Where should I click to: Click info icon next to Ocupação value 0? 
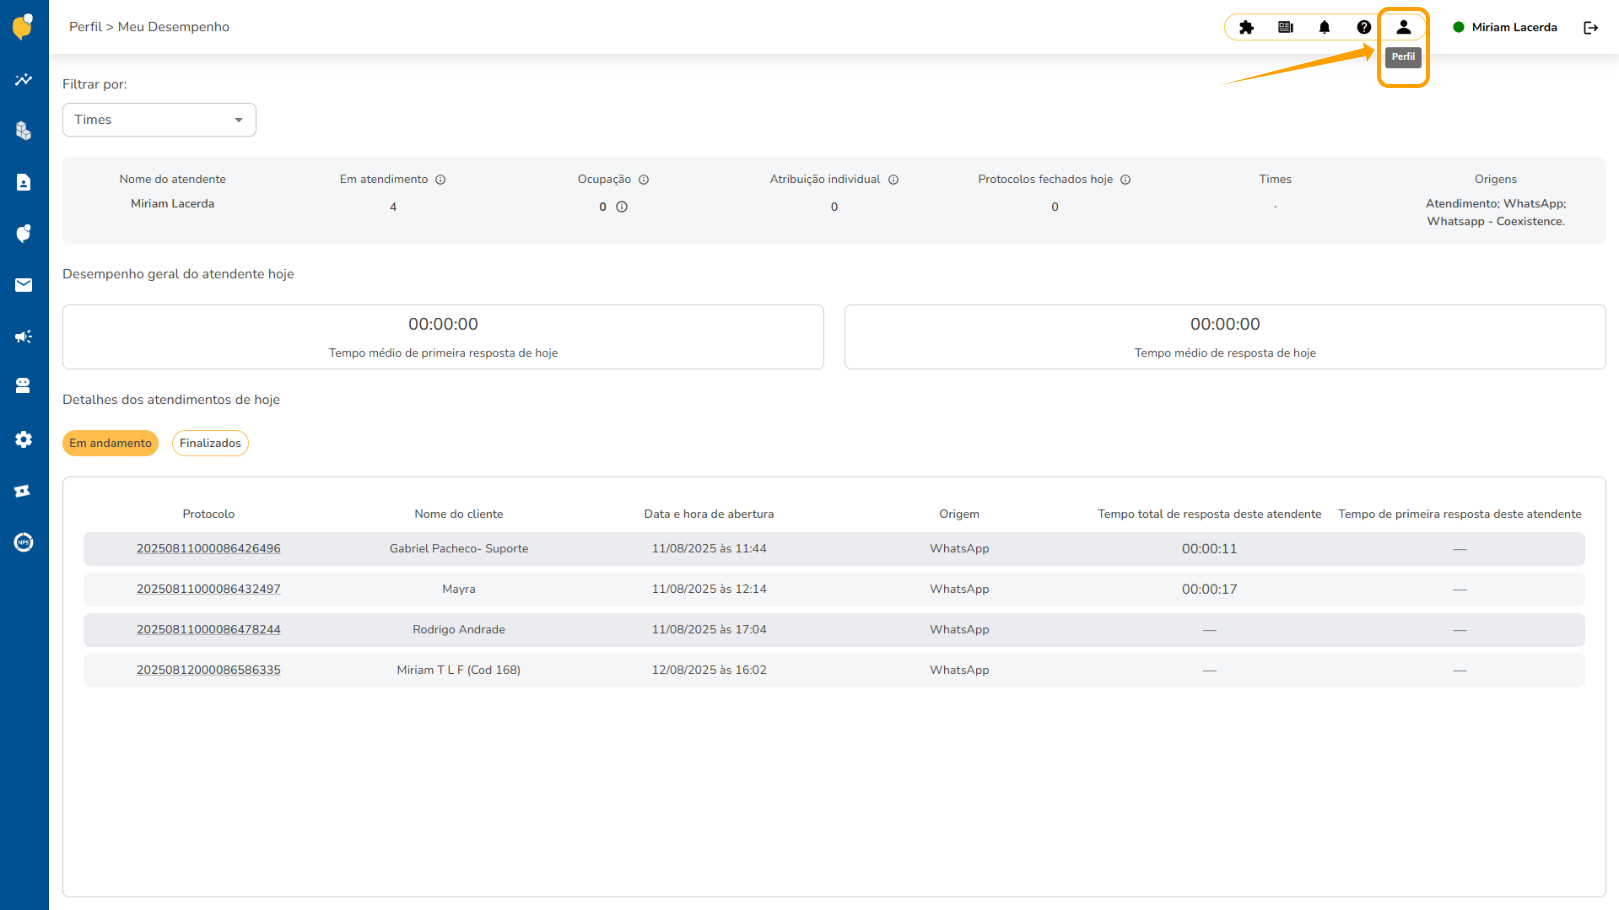(x=622, y=207)
